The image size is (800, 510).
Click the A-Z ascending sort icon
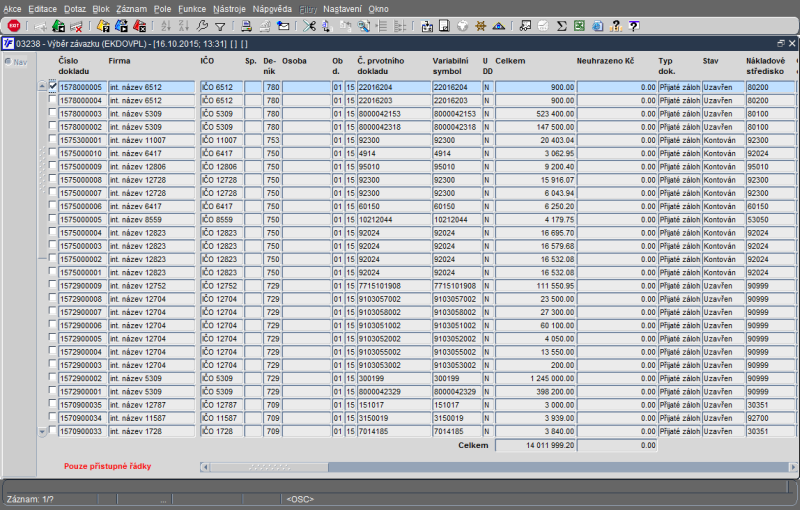[x=166, y=26]
